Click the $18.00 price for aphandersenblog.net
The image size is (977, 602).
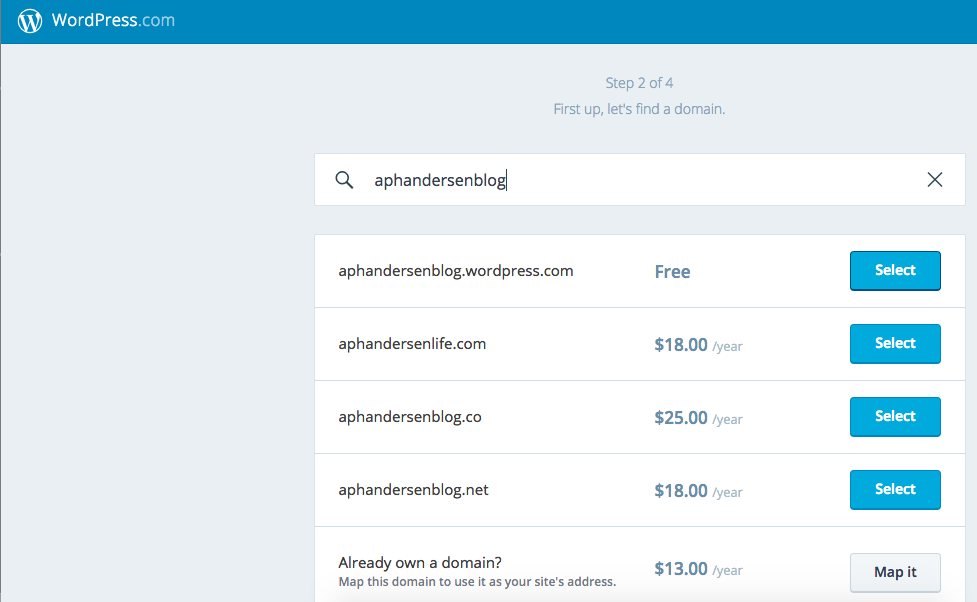[698, 490]
